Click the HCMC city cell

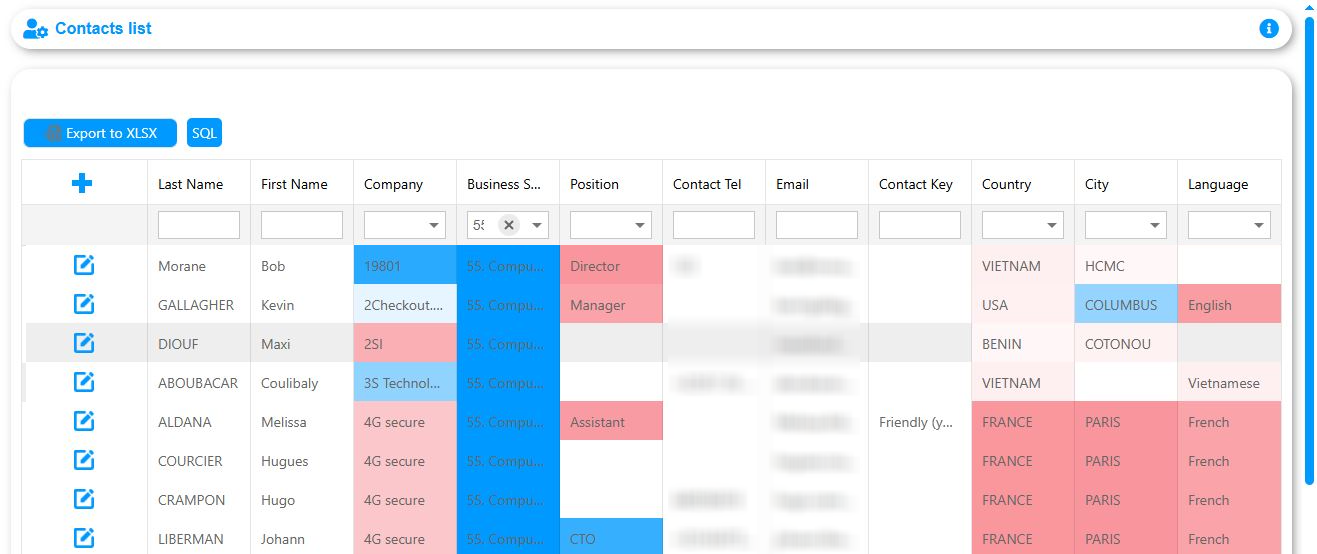(1126, 266)
